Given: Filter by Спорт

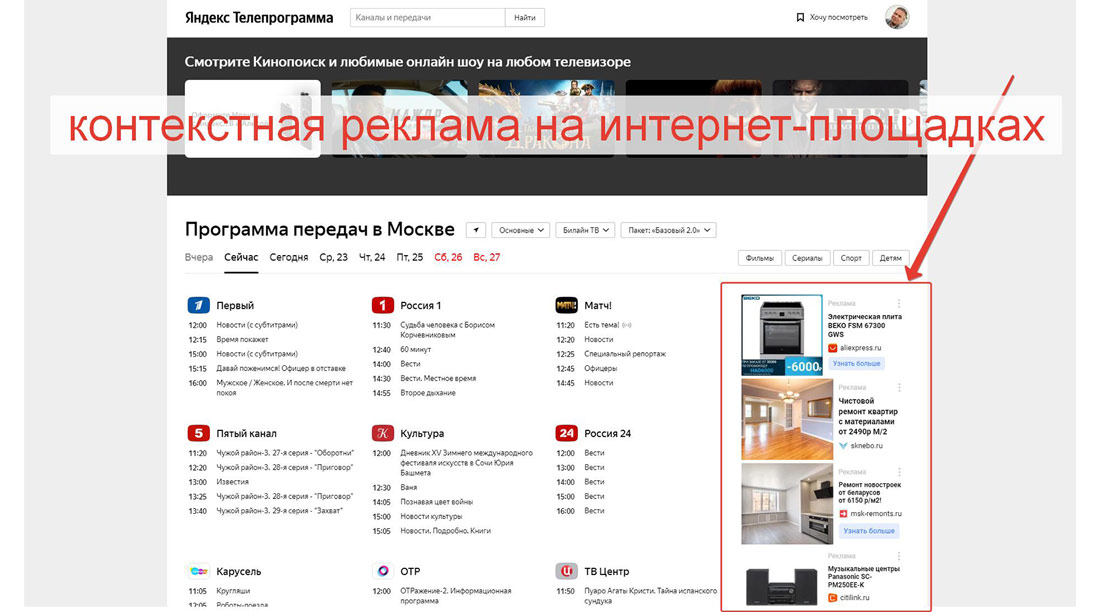Looking at the screenshot, I should 851,258.
